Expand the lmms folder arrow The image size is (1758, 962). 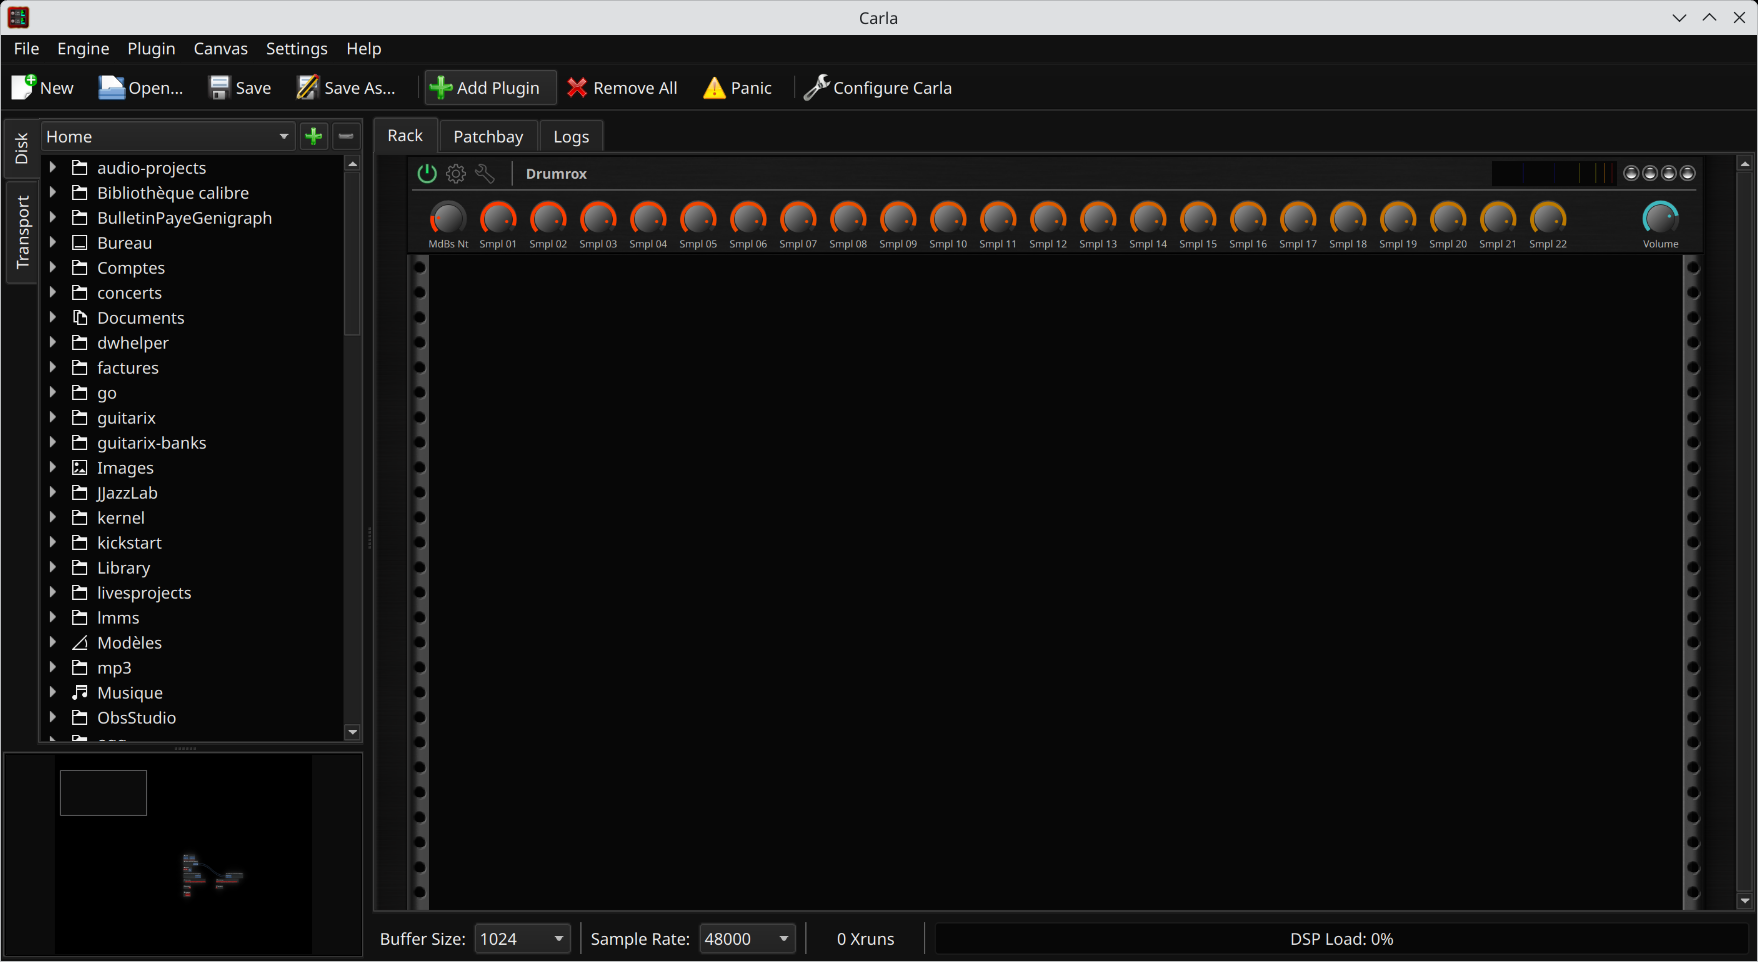tap(53, 617)
